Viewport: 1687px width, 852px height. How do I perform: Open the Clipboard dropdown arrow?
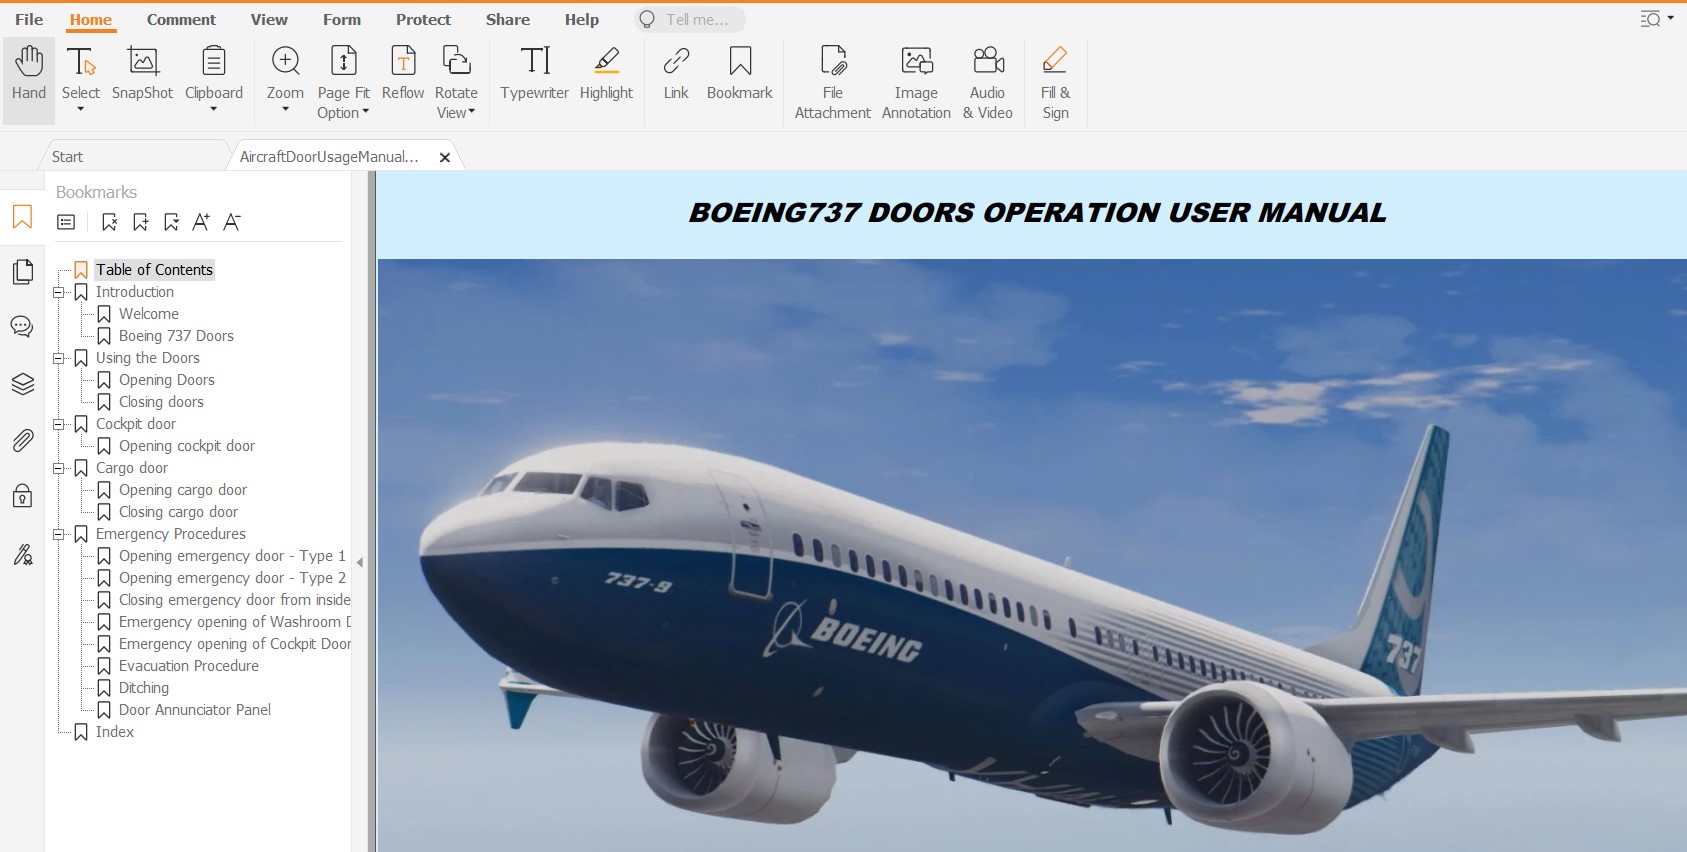[x=214, y=110]
